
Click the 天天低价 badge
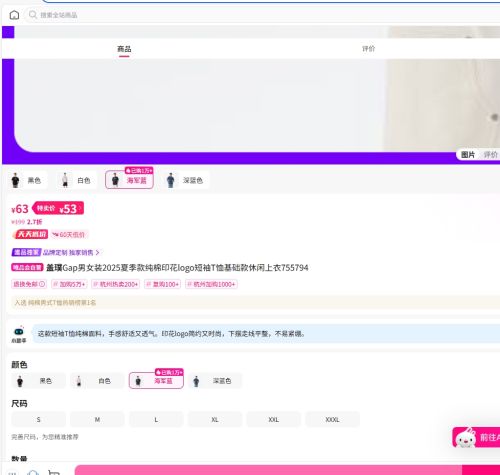30,234
